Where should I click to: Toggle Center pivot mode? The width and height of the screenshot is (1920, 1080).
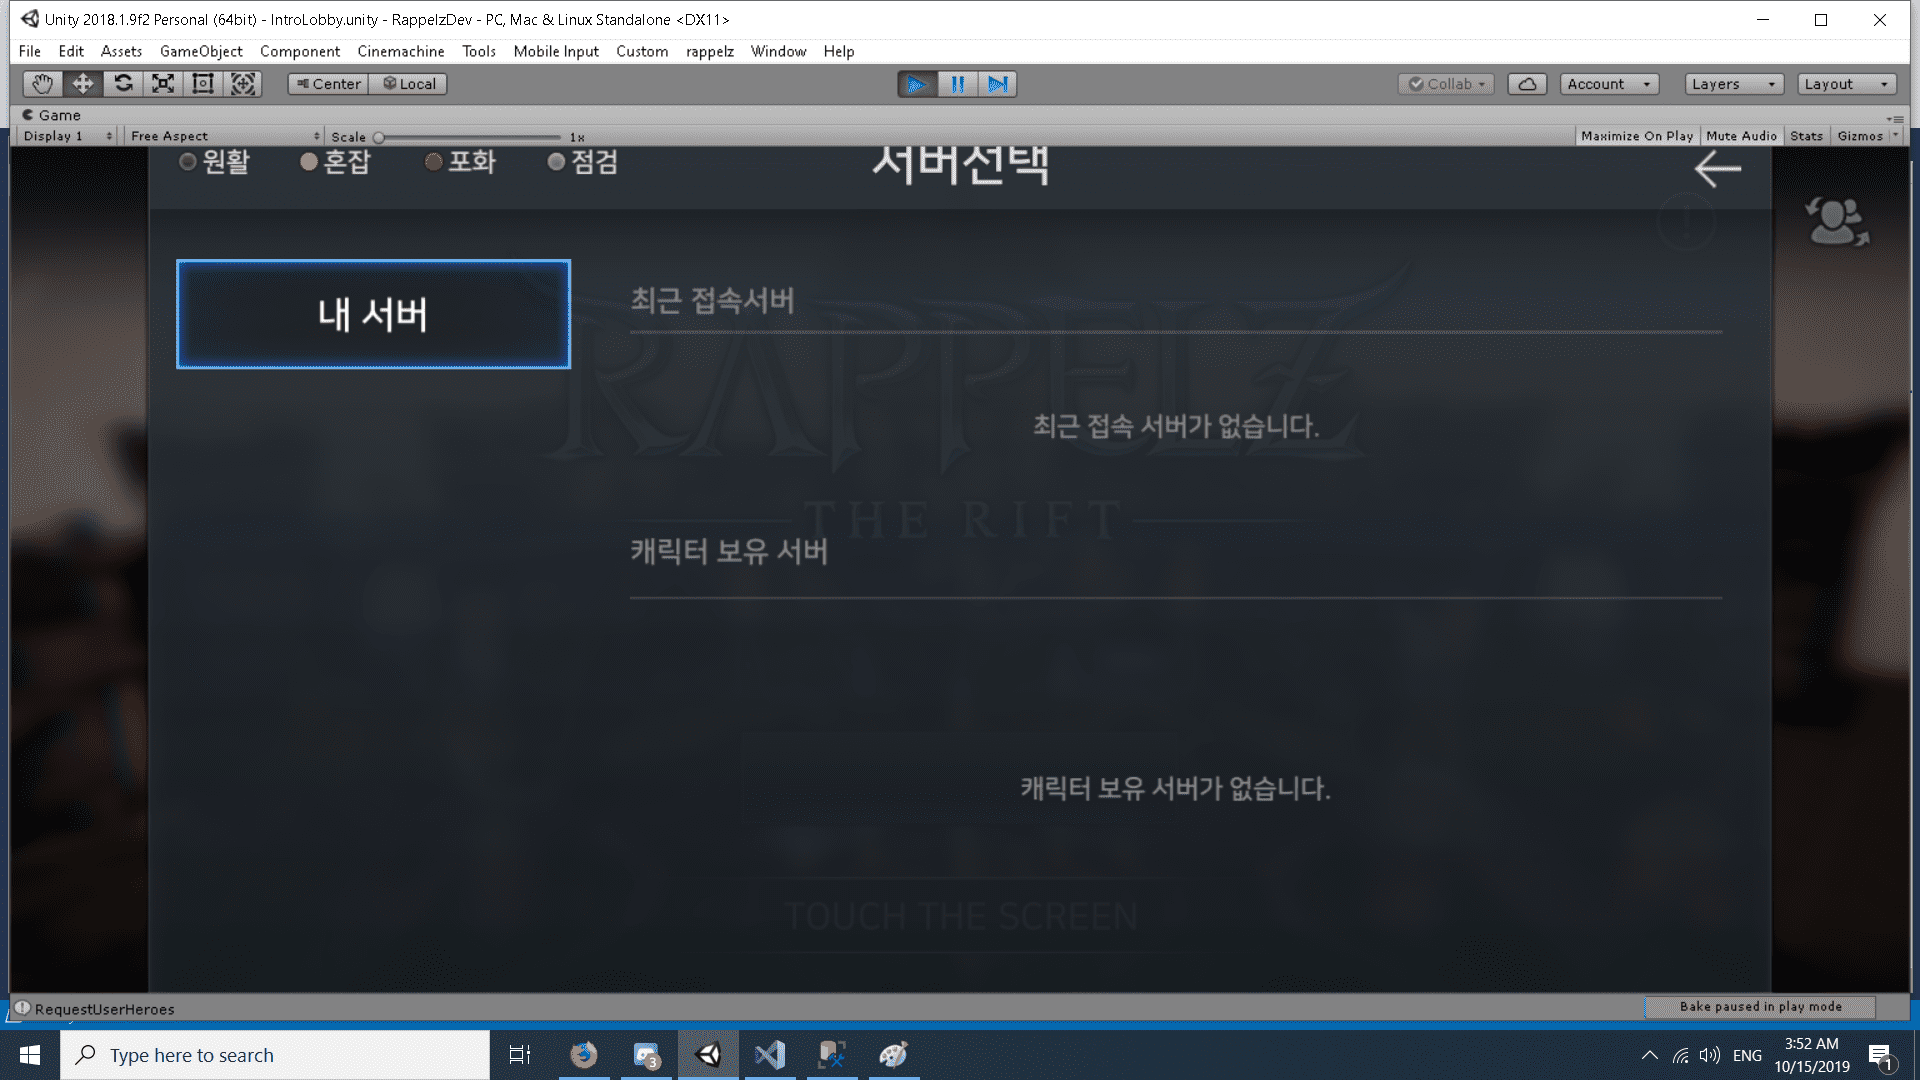click(328, 83)
